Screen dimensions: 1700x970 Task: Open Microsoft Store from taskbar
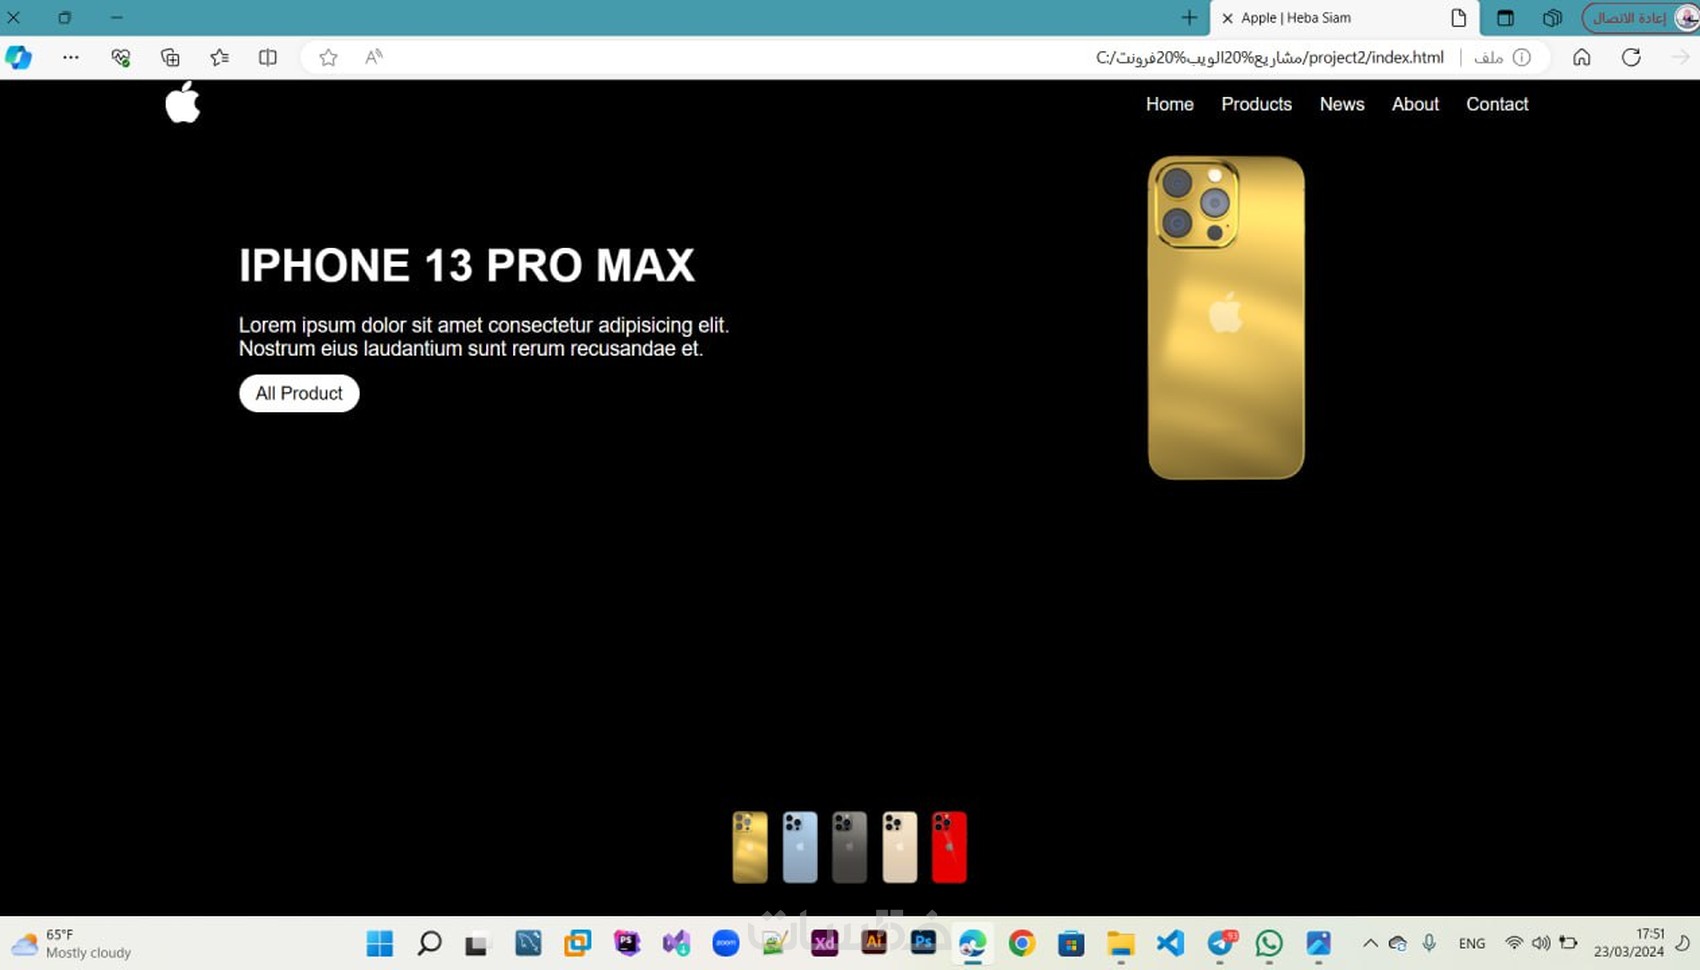coord(1071,943)
